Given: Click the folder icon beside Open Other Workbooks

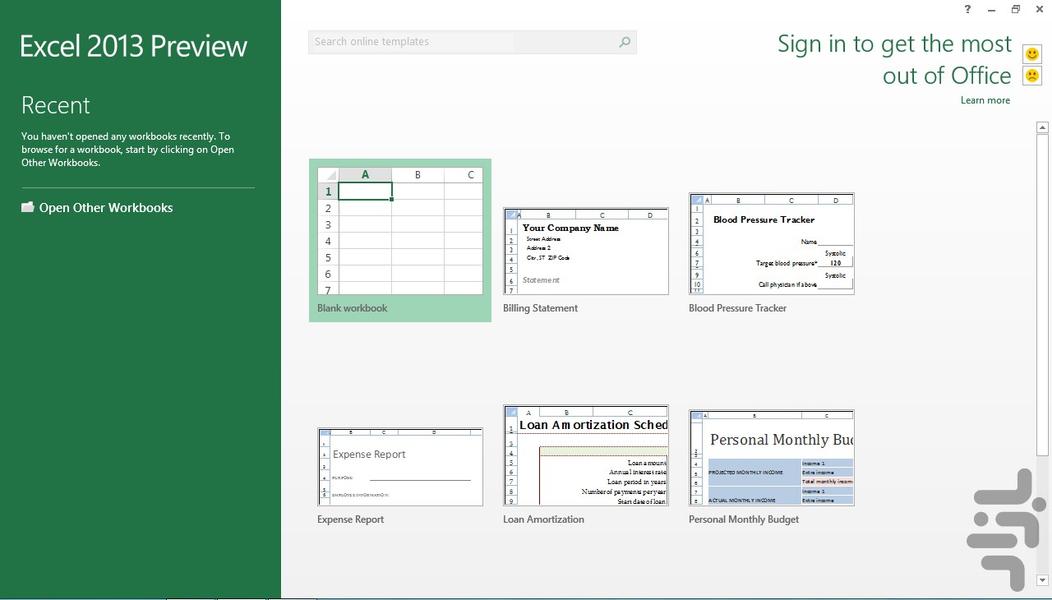Looking at the screenshot, I should (28, 207).
